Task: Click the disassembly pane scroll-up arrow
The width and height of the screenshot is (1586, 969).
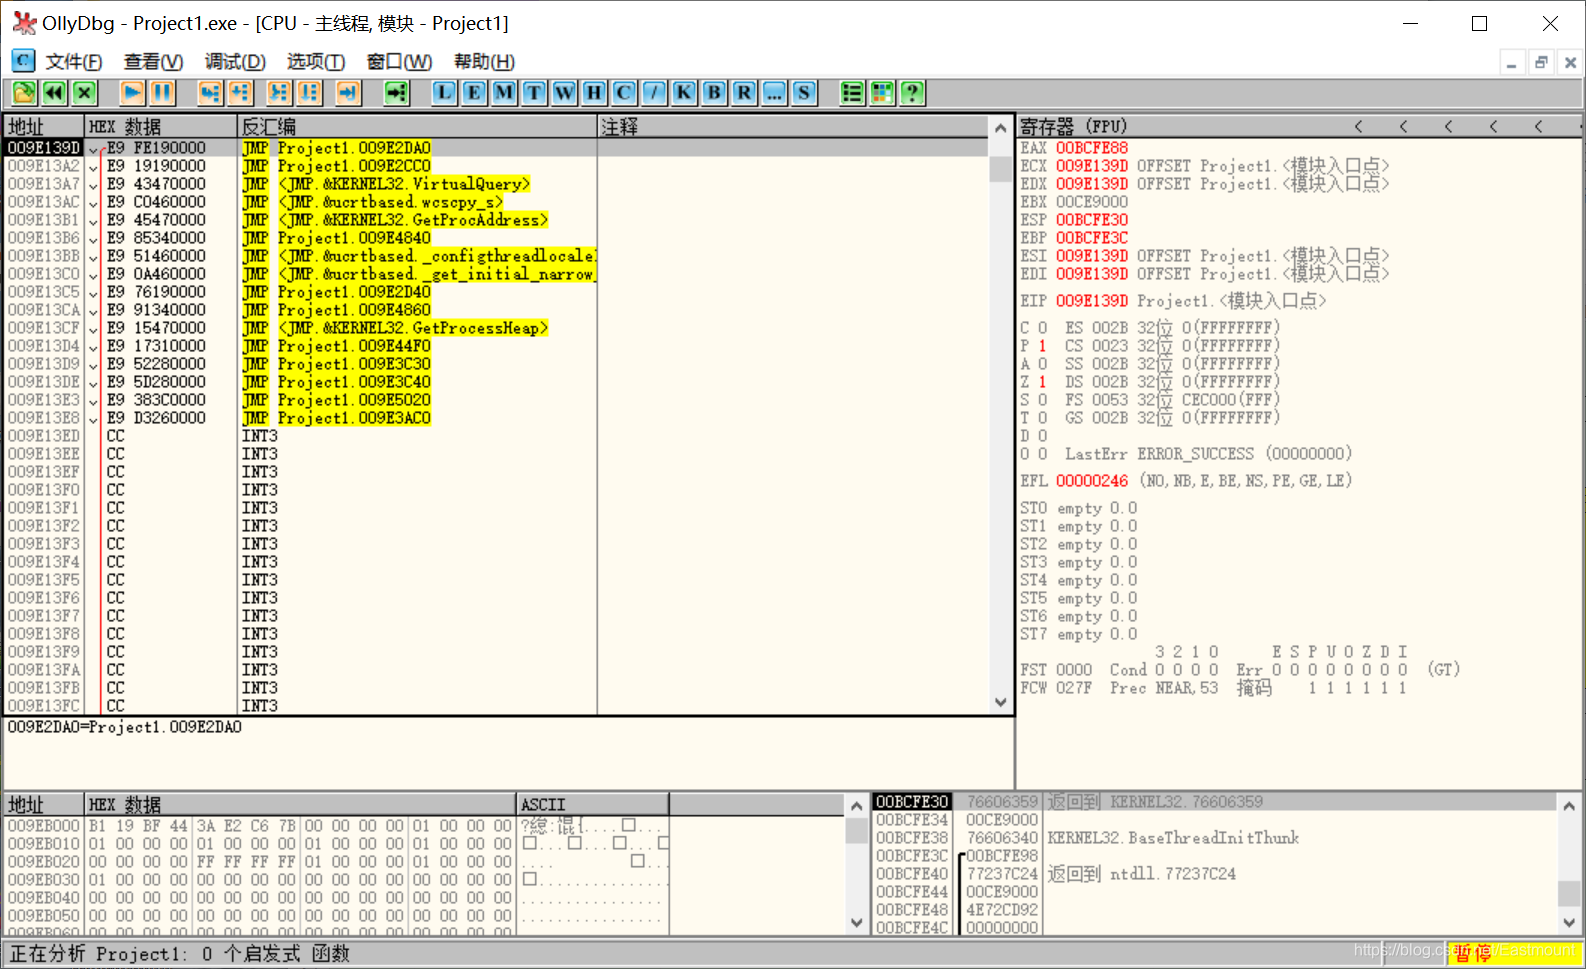Action: tap(1001, 128)
